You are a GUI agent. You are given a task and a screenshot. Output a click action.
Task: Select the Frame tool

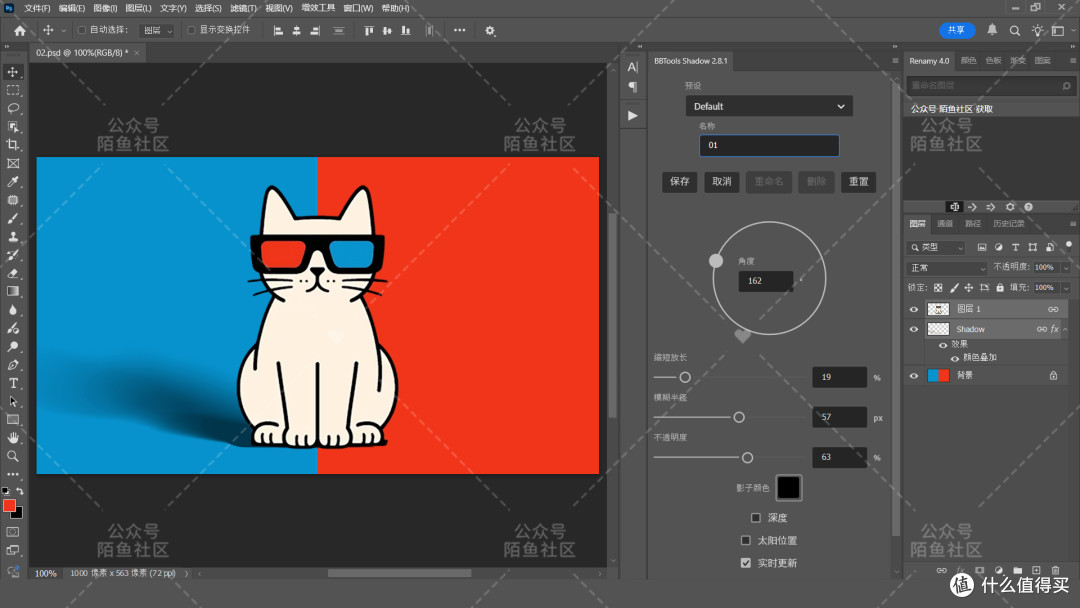[13, 163]
